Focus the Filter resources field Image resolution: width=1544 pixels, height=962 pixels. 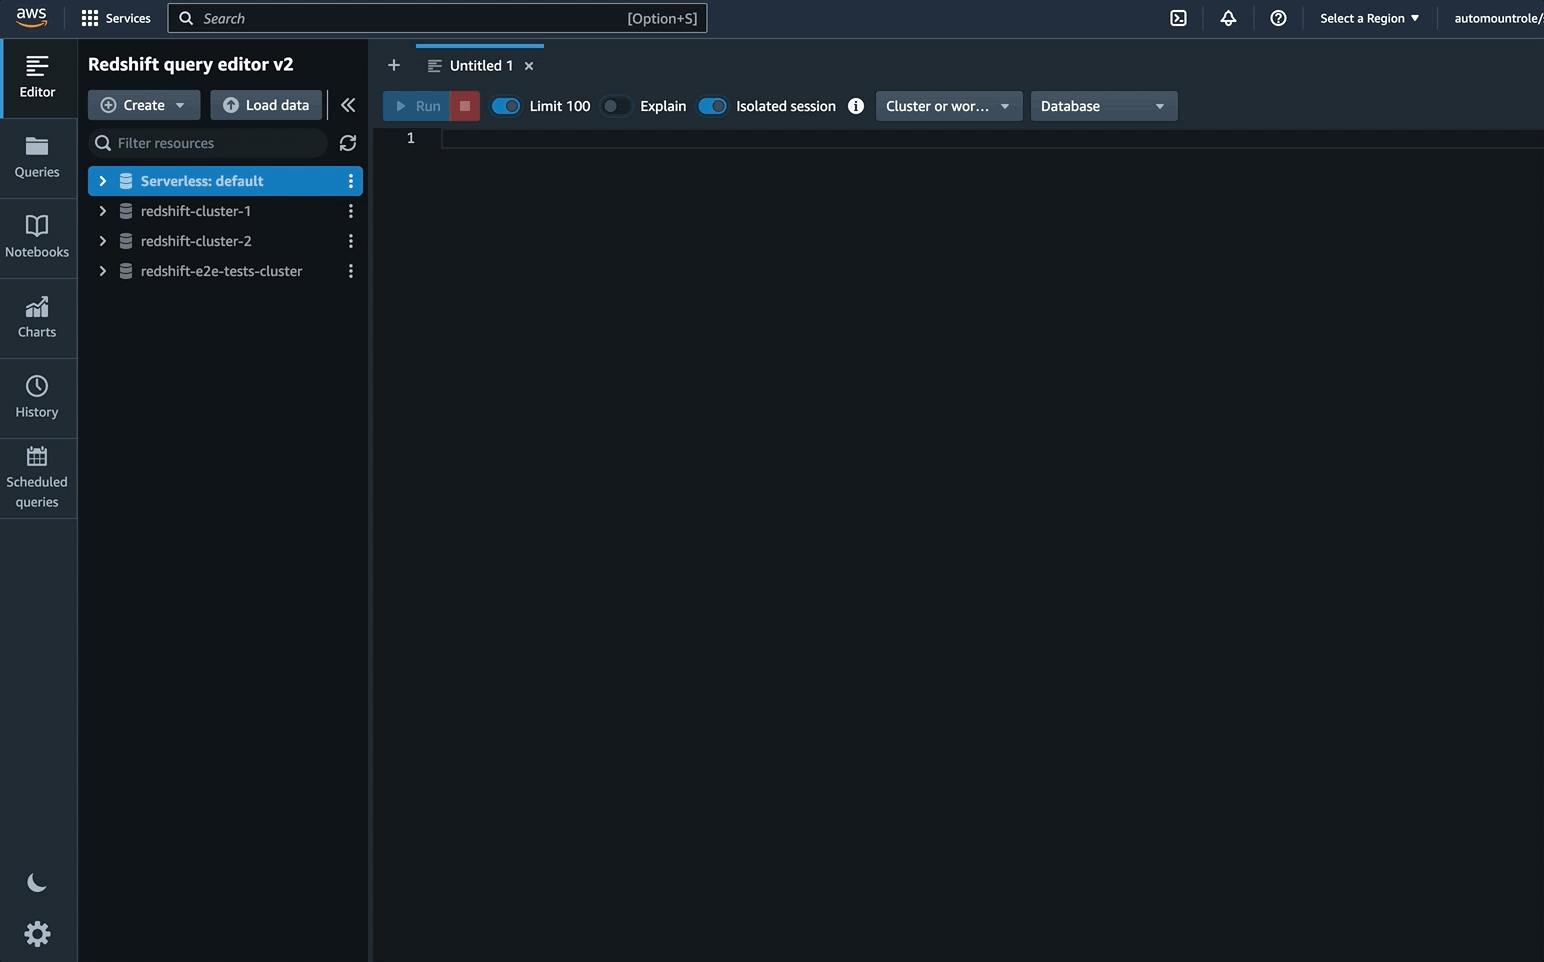tap(208, 143)
